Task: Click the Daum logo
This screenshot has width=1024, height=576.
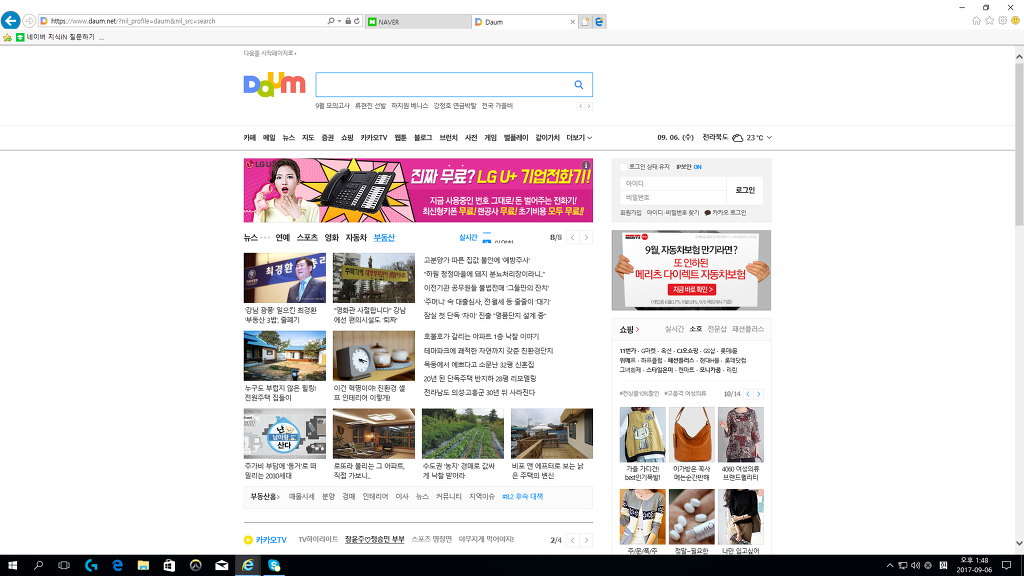Action: 274,85
